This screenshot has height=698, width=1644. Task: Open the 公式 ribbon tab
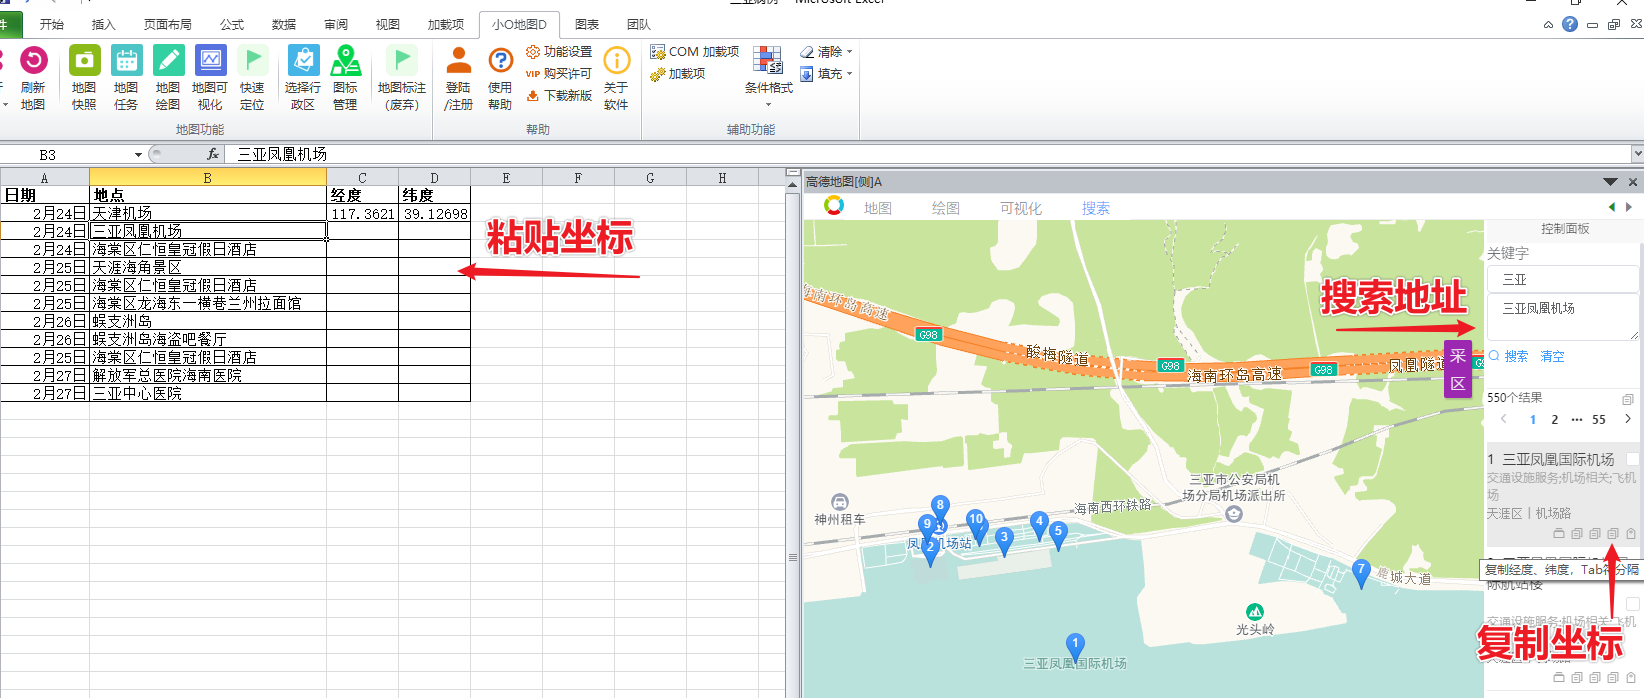(232, 24)
